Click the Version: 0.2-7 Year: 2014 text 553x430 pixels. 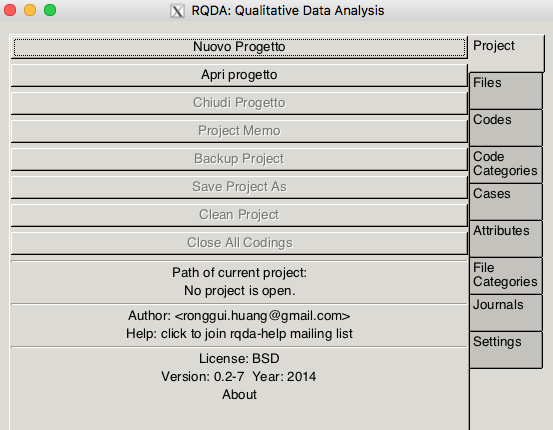pos(239,376)
